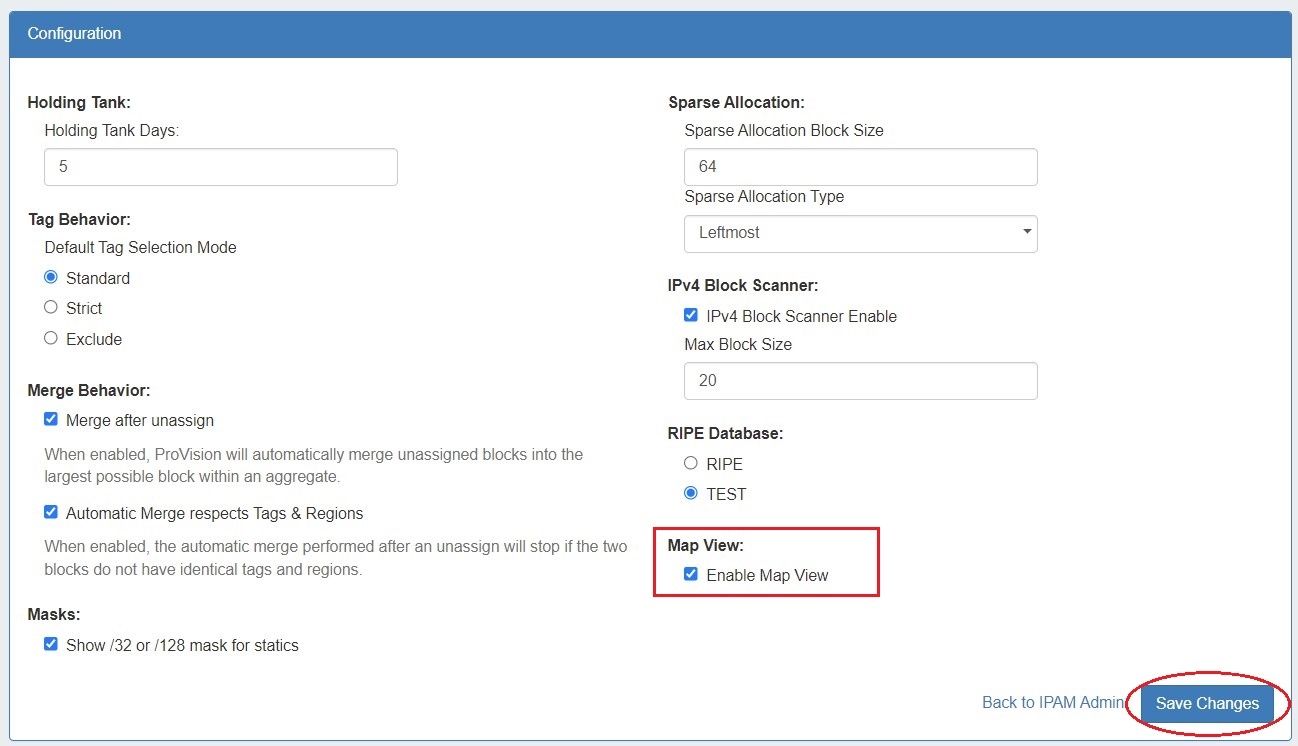Viewport: 1298px width, 746px height.
Task: Select the RIPE database radio option
Action: coord(691,463)
